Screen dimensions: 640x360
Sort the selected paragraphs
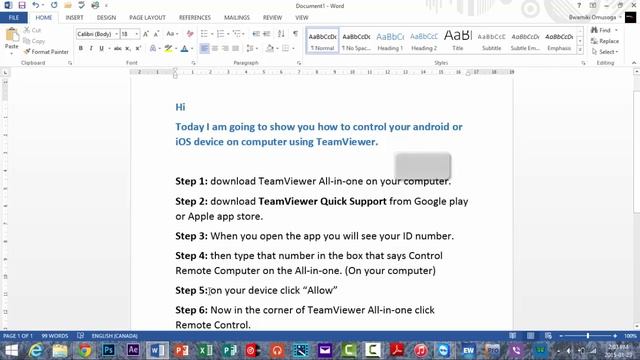pyautogui.click(x=281, y=34)
